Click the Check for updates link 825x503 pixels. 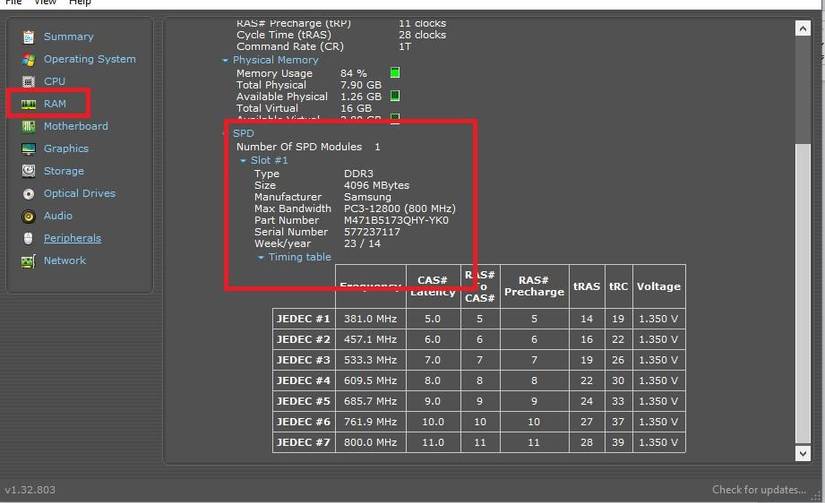pyautogui.click(x=758, y=490)
